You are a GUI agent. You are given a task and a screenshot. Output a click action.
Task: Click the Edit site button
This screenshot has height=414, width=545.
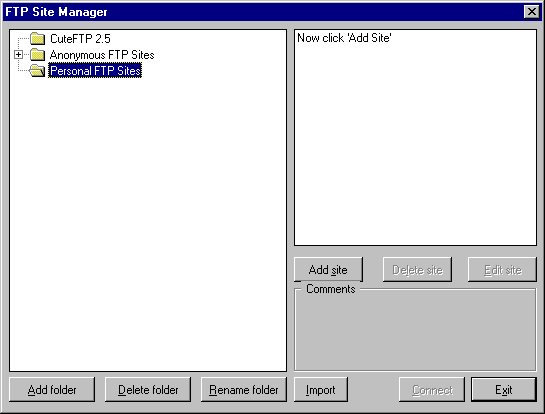[502, 270]
